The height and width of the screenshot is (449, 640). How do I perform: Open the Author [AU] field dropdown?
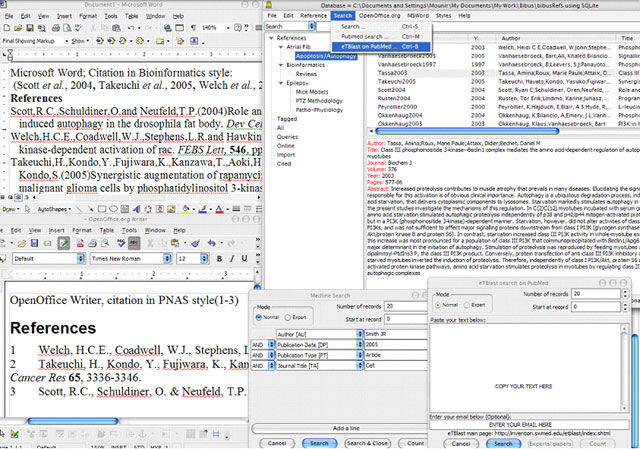click(360, 334)
